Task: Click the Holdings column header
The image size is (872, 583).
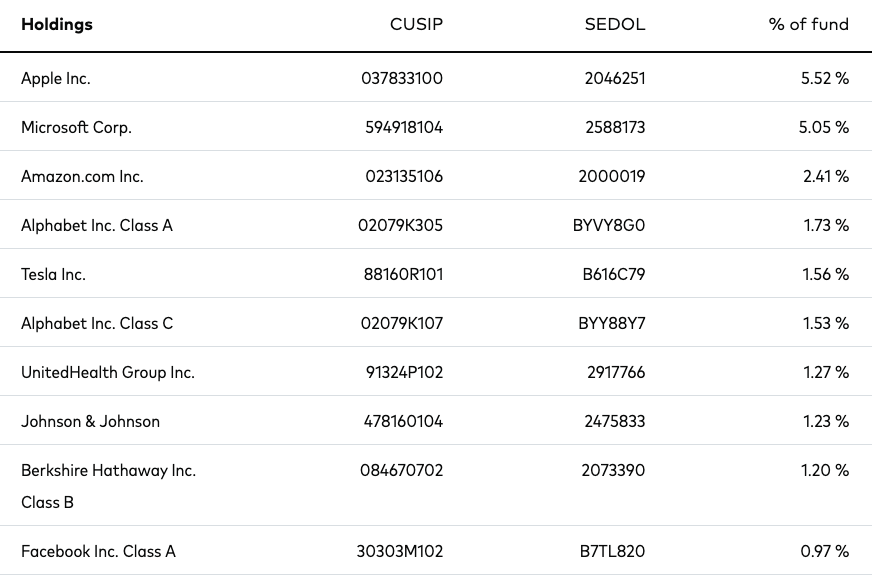Action: pyautogui.click(x=57, y=24)
